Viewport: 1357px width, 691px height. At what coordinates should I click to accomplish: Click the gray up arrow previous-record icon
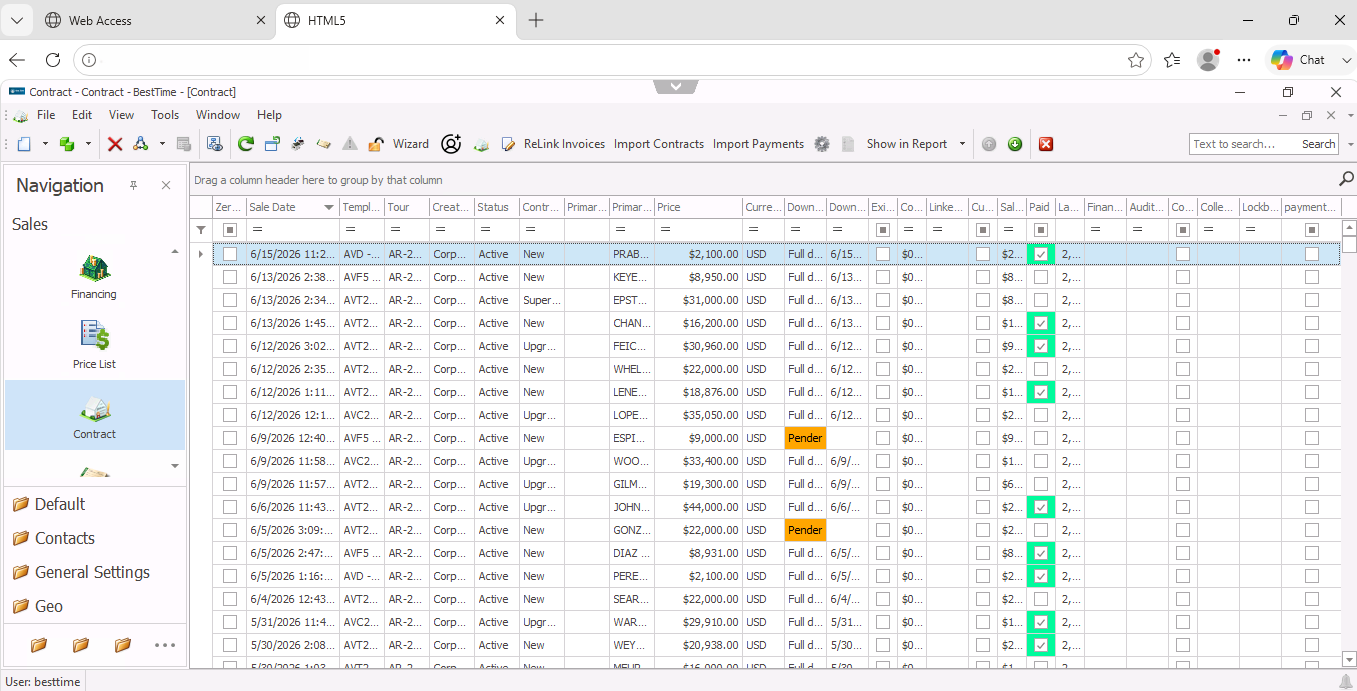[x=989, y=144]
